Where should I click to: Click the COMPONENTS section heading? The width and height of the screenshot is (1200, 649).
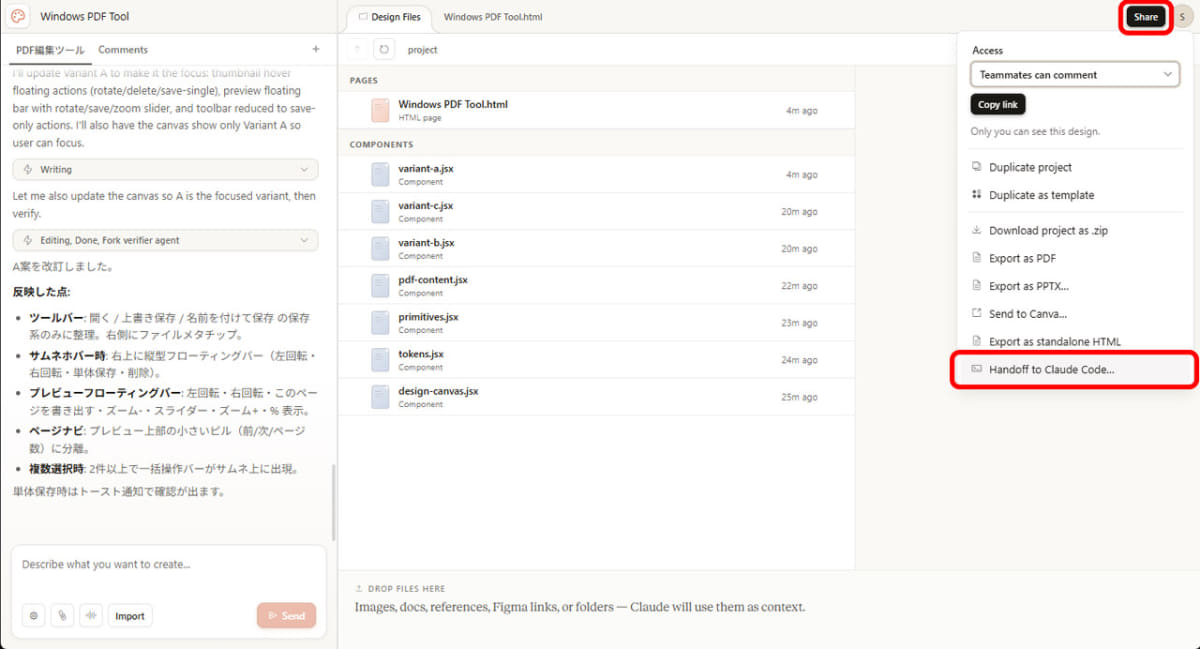pyautogui.click(x=381, y=145)
